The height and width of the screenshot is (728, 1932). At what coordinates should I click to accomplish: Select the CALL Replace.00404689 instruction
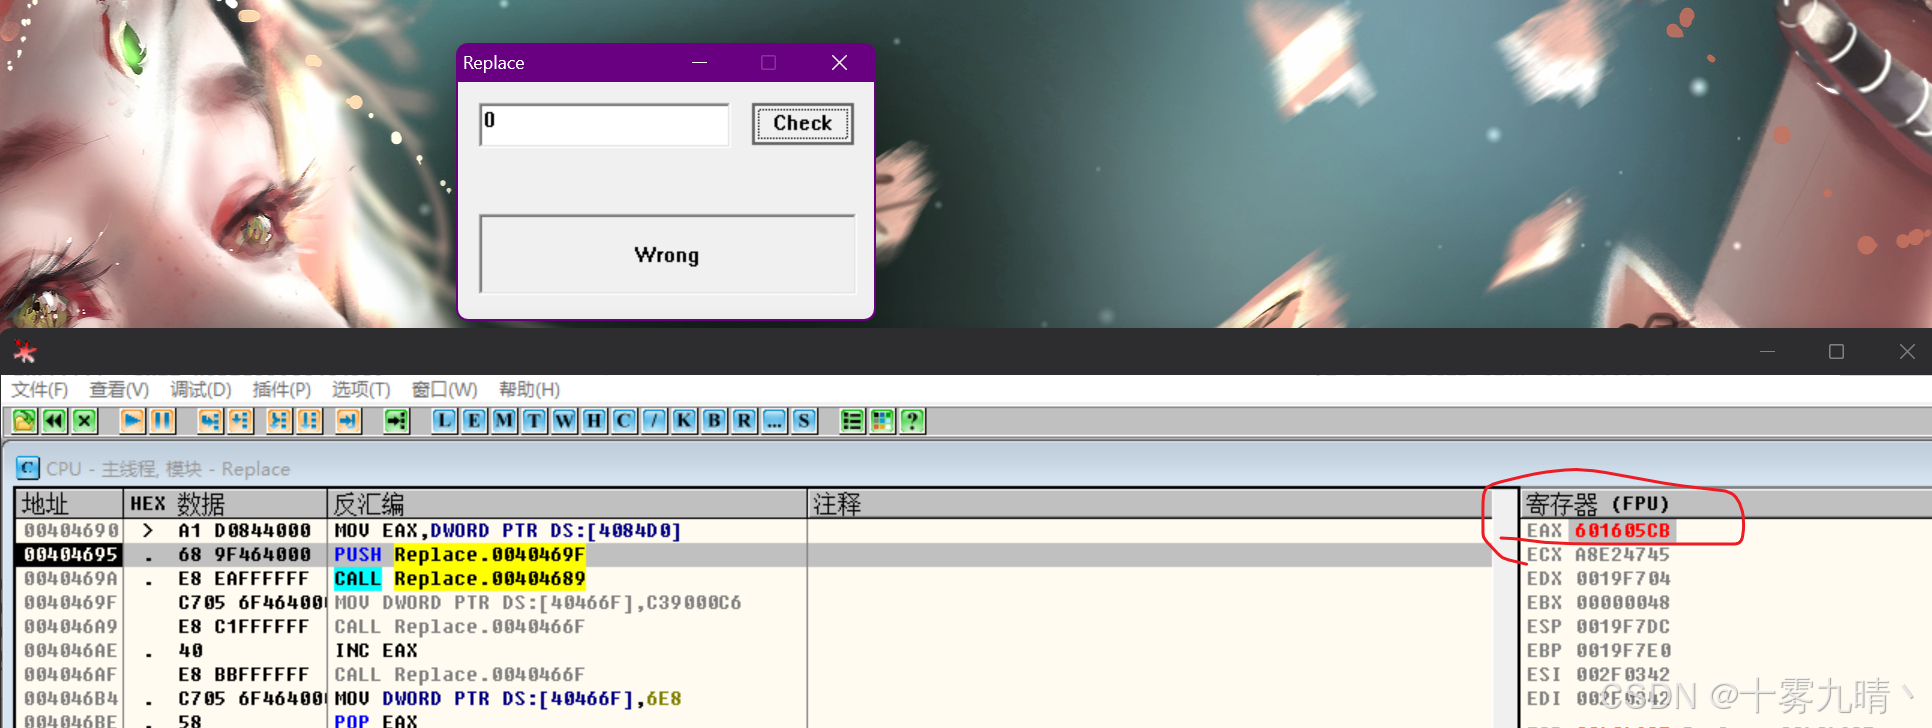tap(460, 579)
